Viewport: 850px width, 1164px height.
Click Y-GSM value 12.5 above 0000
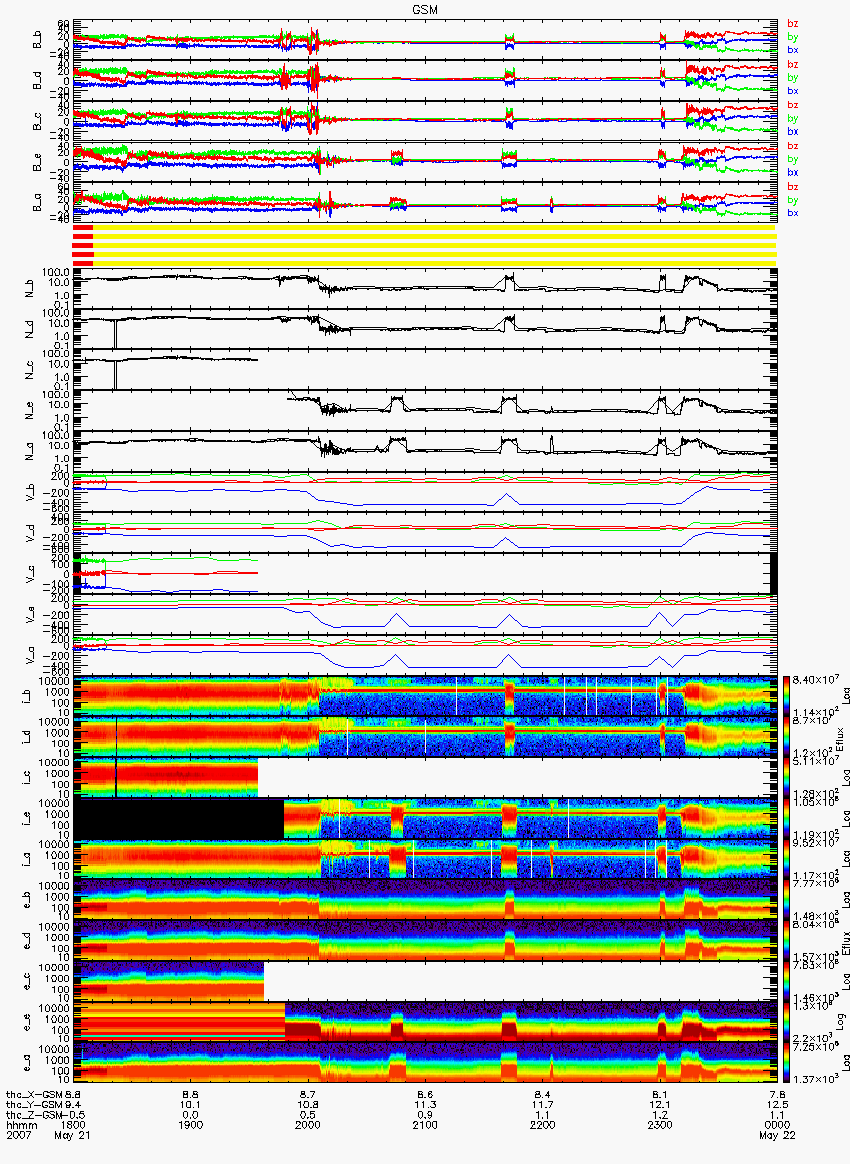777,1105
